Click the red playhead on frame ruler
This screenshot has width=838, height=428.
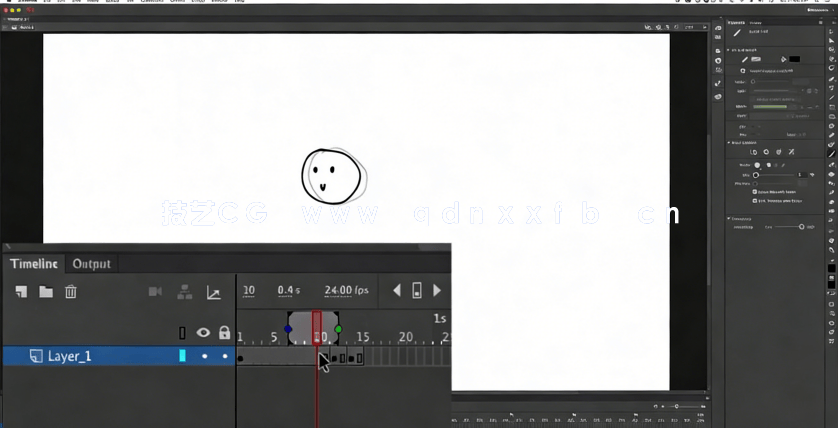[x=317, y=327]
